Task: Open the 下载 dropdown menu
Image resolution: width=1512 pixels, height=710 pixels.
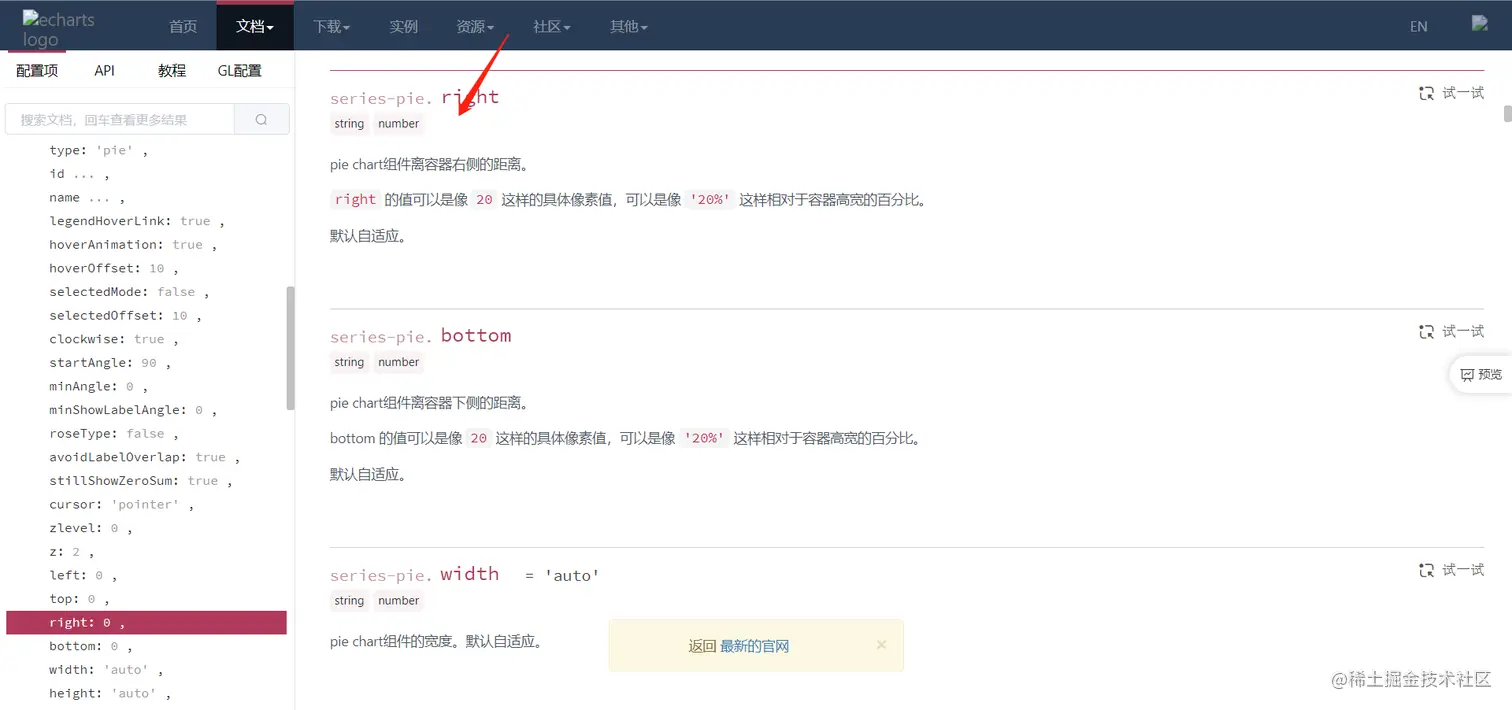Action: click(x=331, y=26)
